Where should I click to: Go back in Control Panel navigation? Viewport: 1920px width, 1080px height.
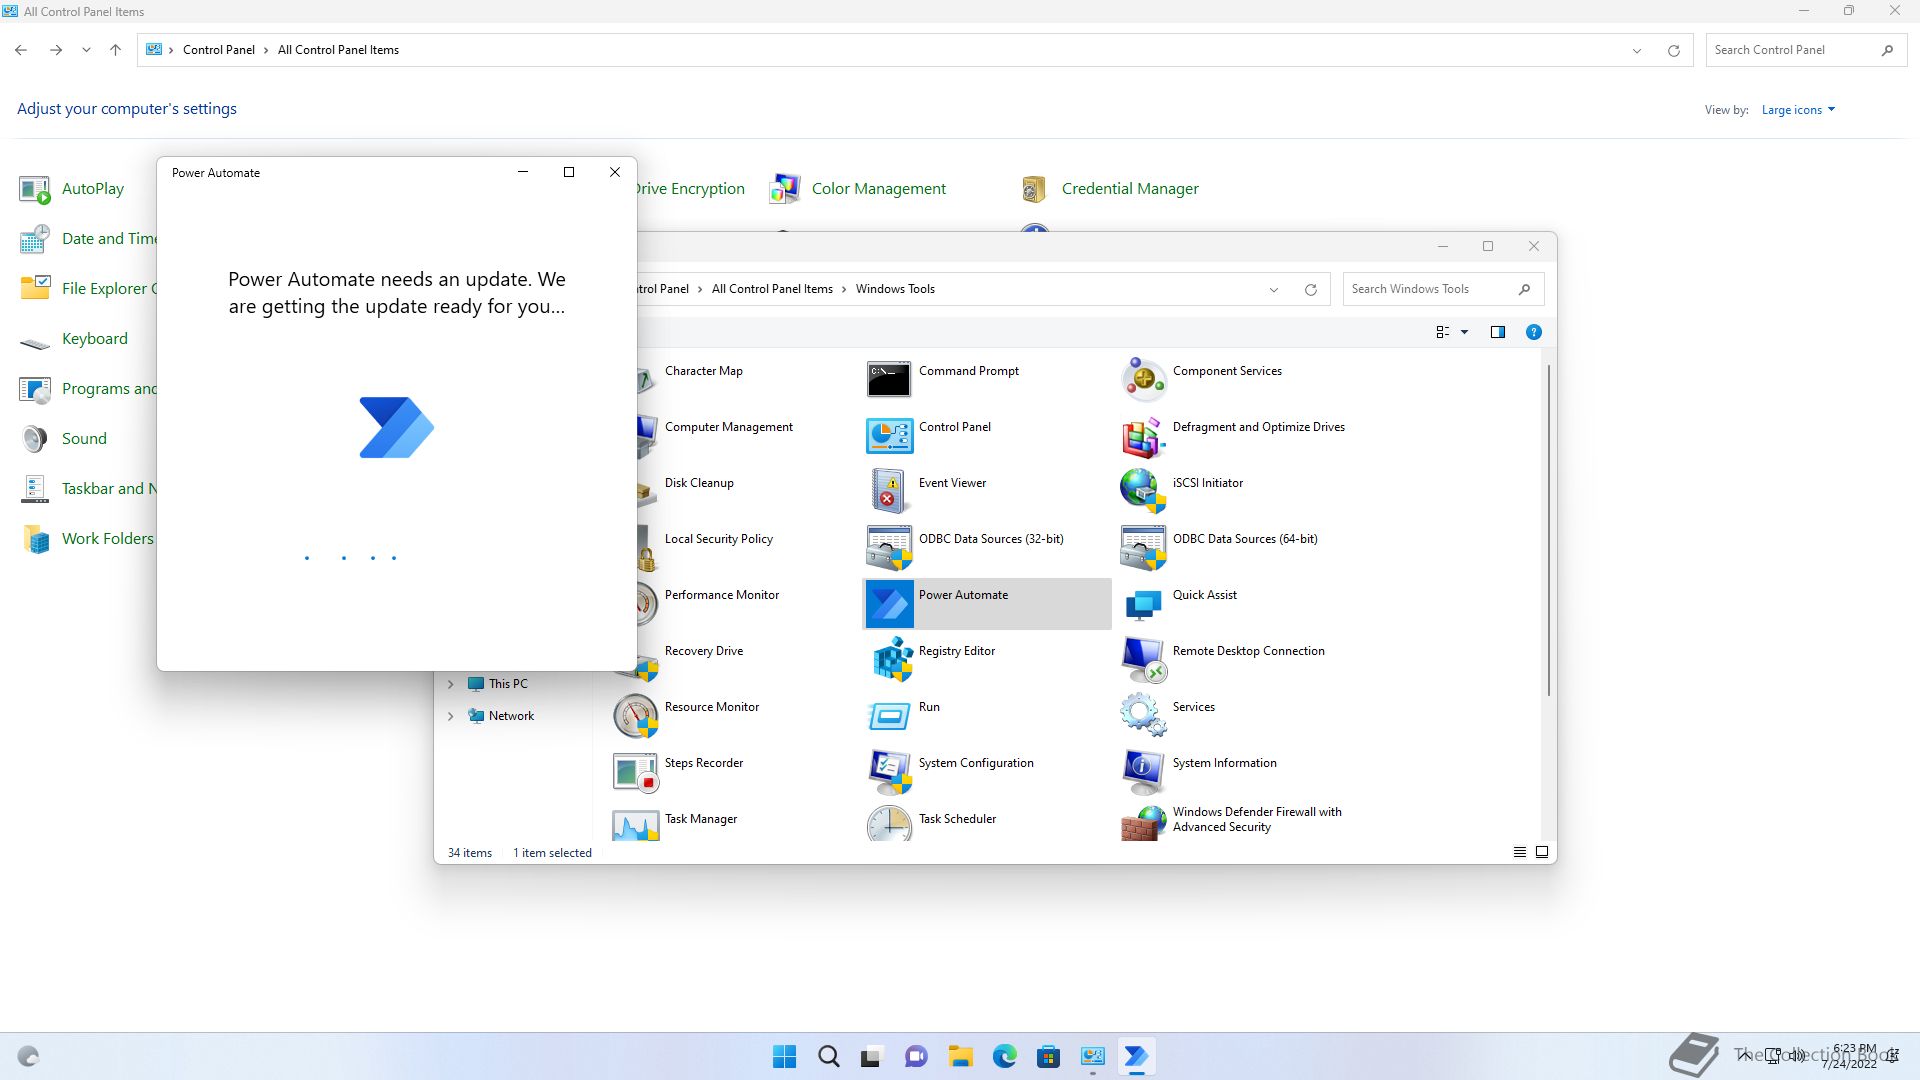point(21,50)
